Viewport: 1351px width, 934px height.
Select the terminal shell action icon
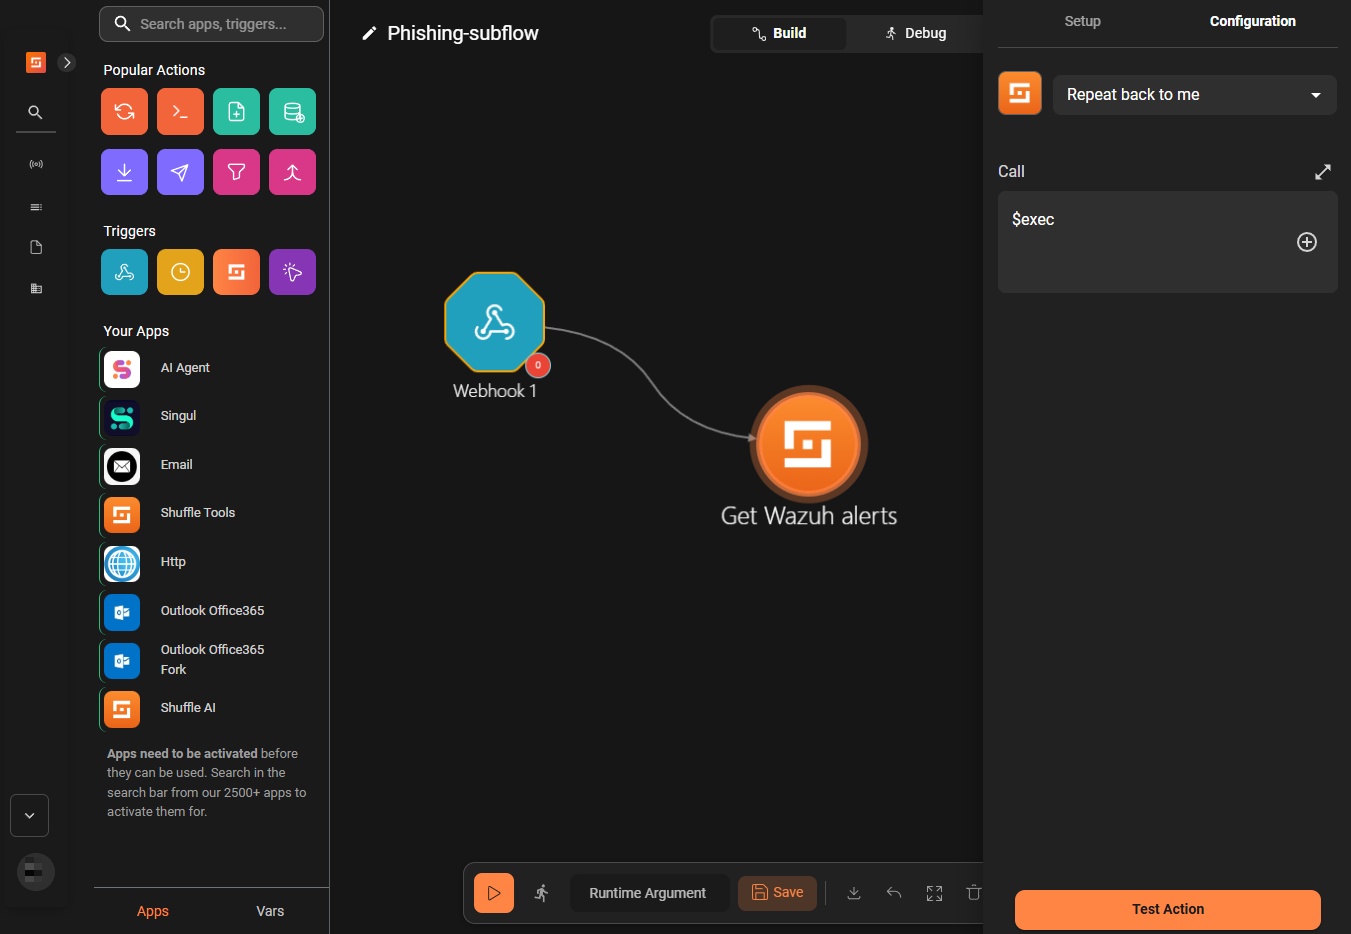click(180, 111)
